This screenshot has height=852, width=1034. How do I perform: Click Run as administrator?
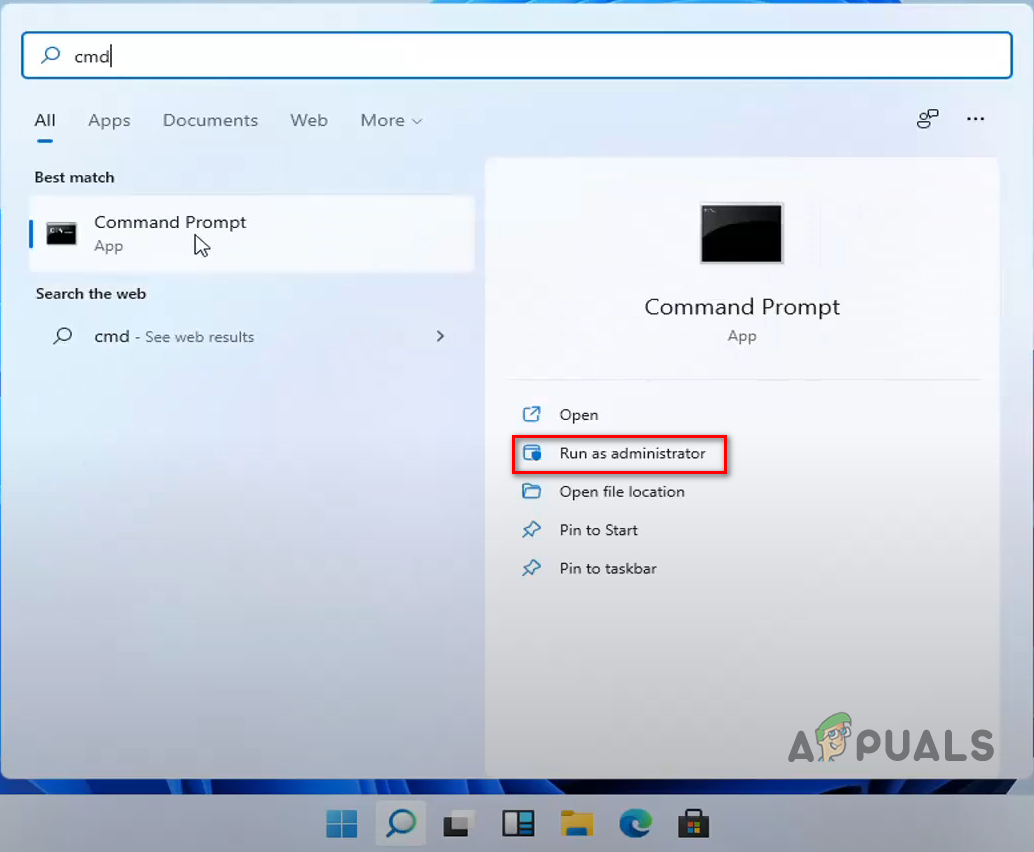(619, 454)
